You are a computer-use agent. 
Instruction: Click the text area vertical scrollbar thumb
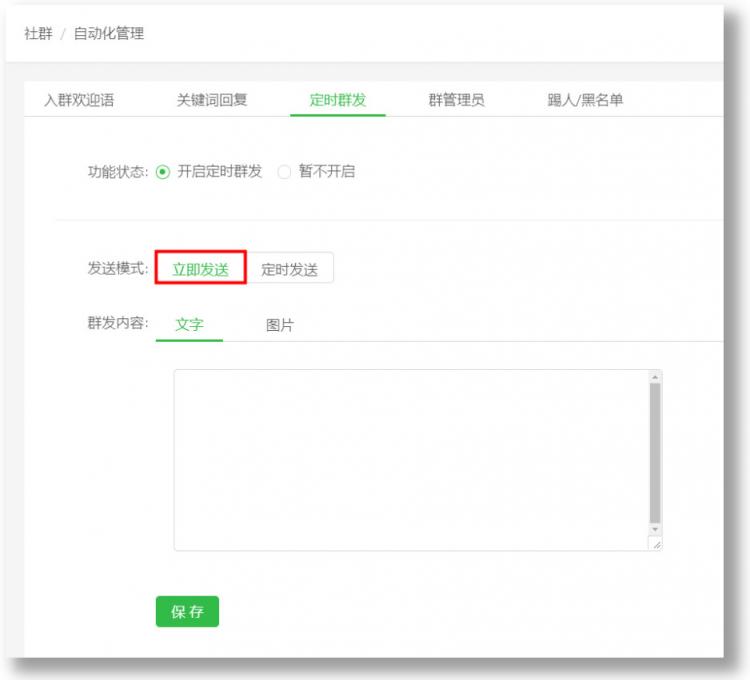[655, 453]
